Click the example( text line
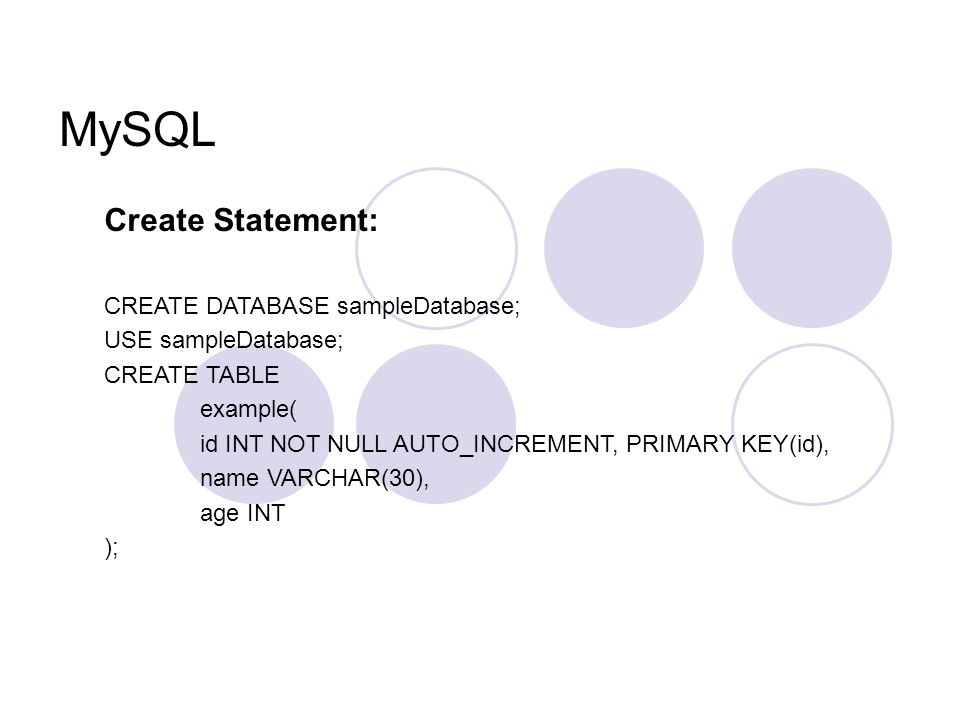 (x=248, y=410)
